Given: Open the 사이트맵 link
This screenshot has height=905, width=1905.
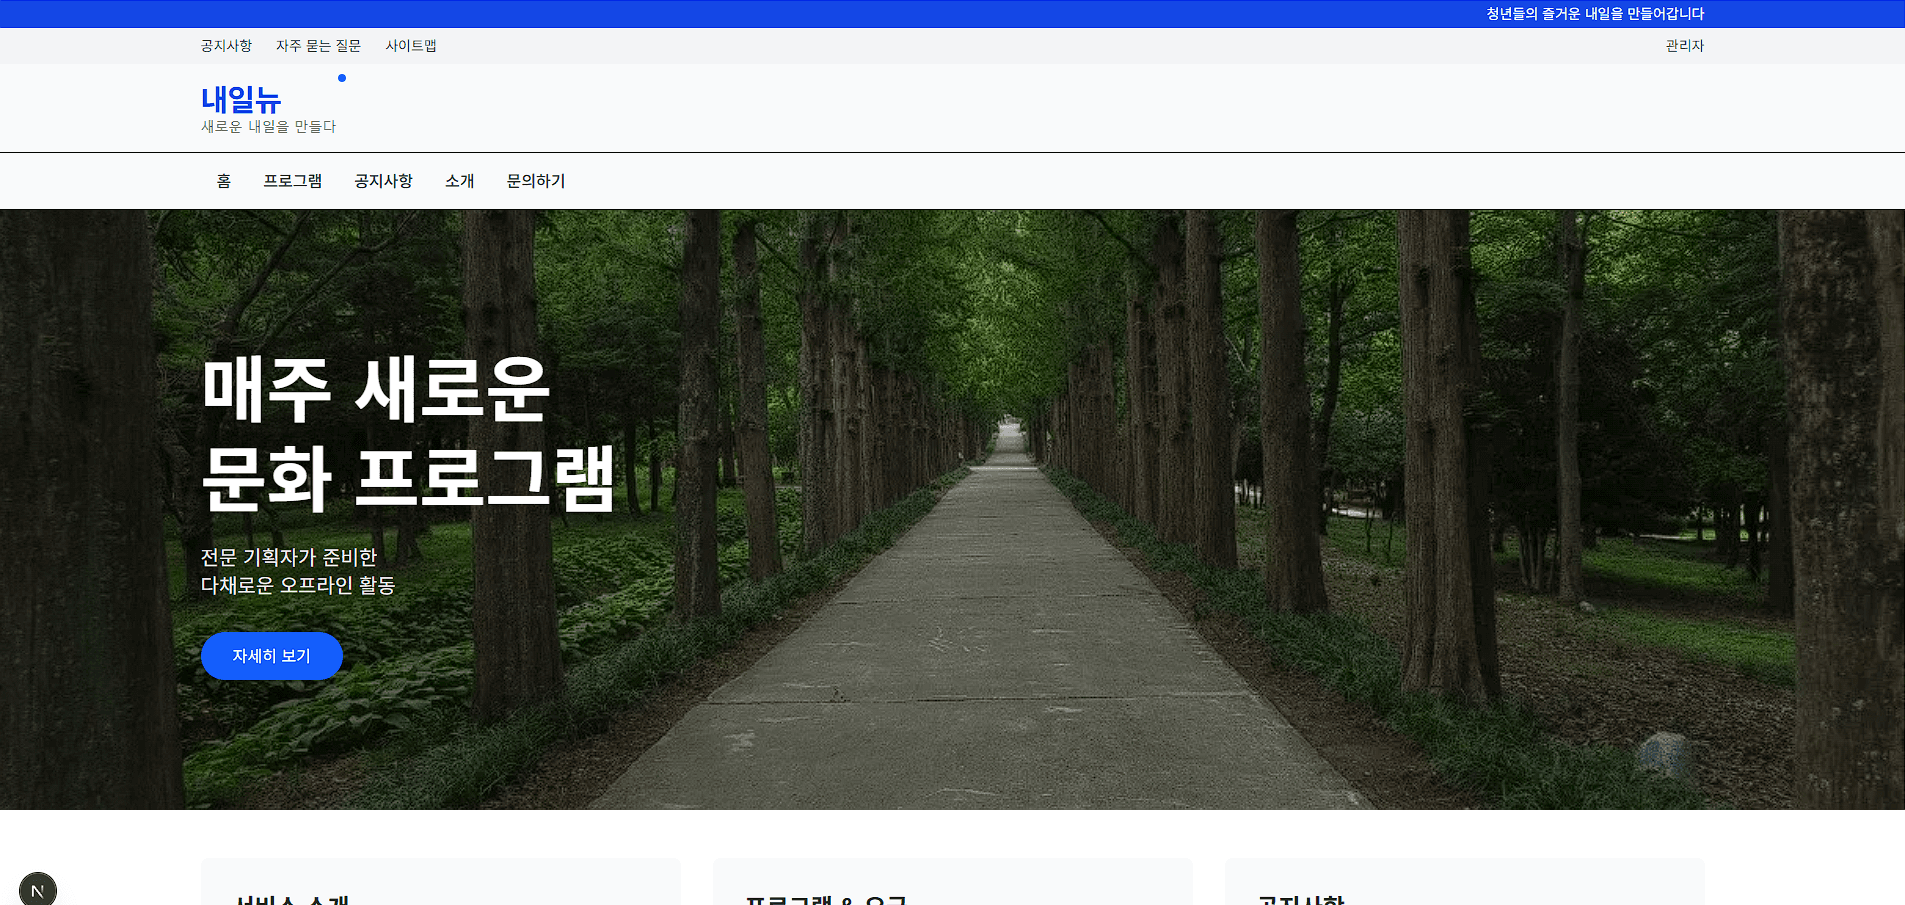Looking at the screenshot, I should (410, 45).
